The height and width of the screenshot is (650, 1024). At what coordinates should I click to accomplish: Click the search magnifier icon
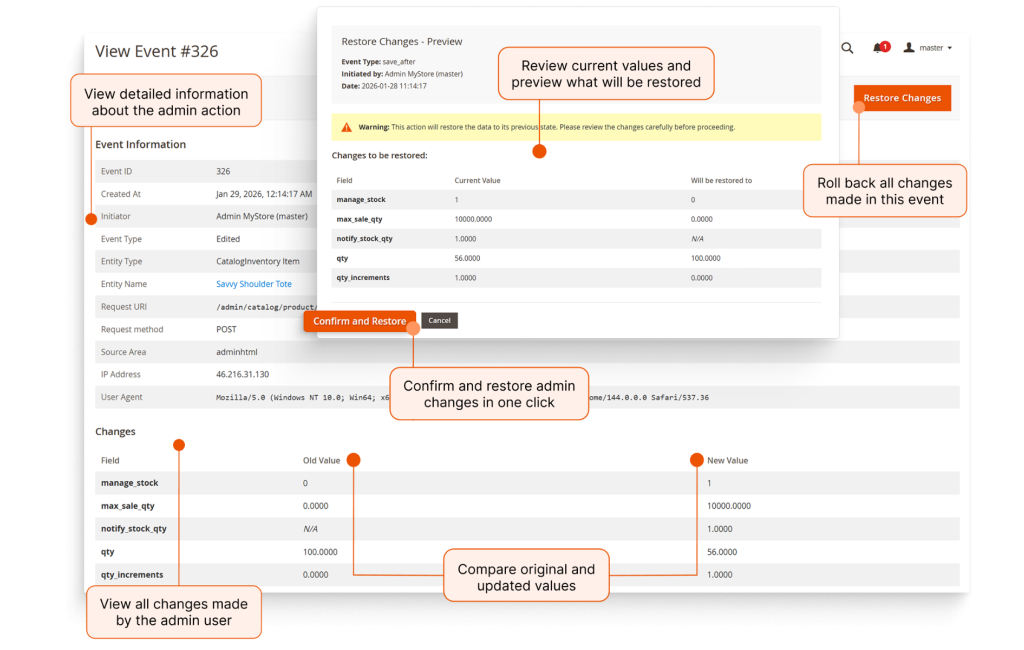(x=847, y=48)
